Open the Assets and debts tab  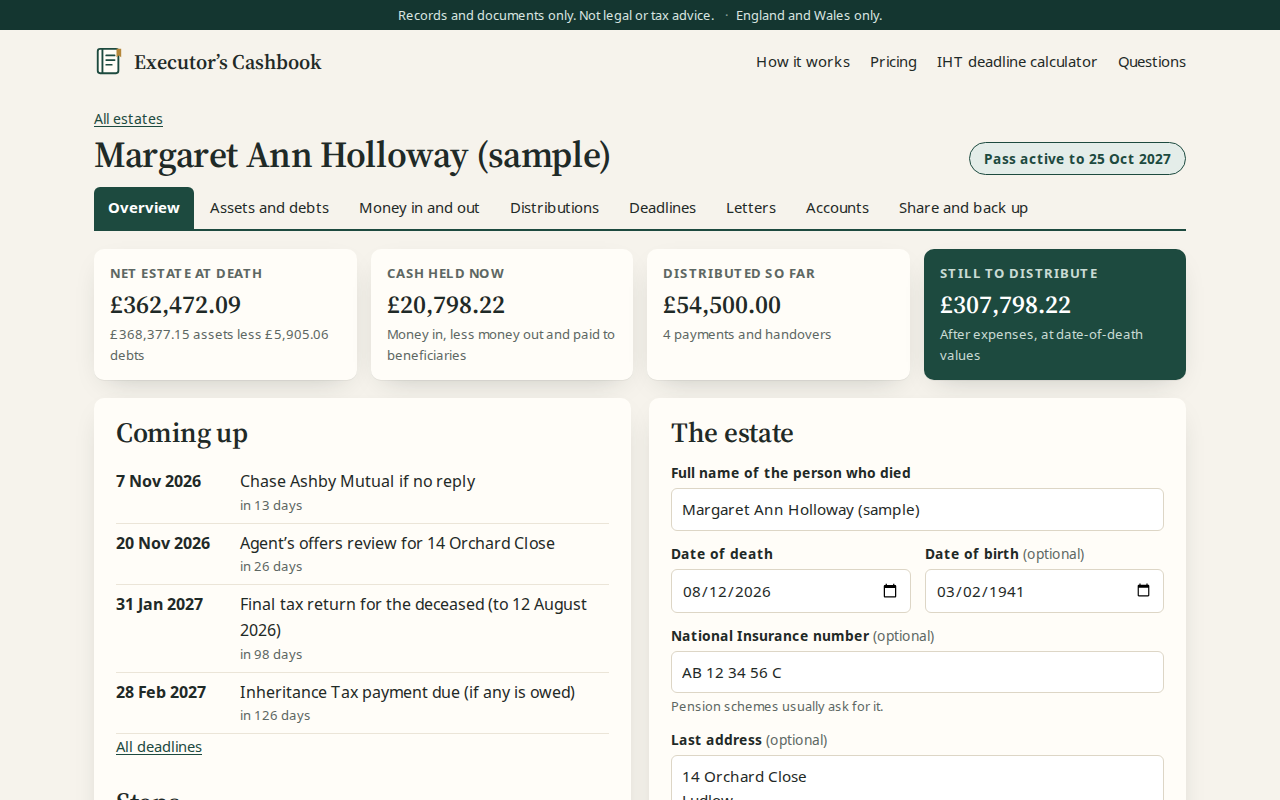coord(269,208)
